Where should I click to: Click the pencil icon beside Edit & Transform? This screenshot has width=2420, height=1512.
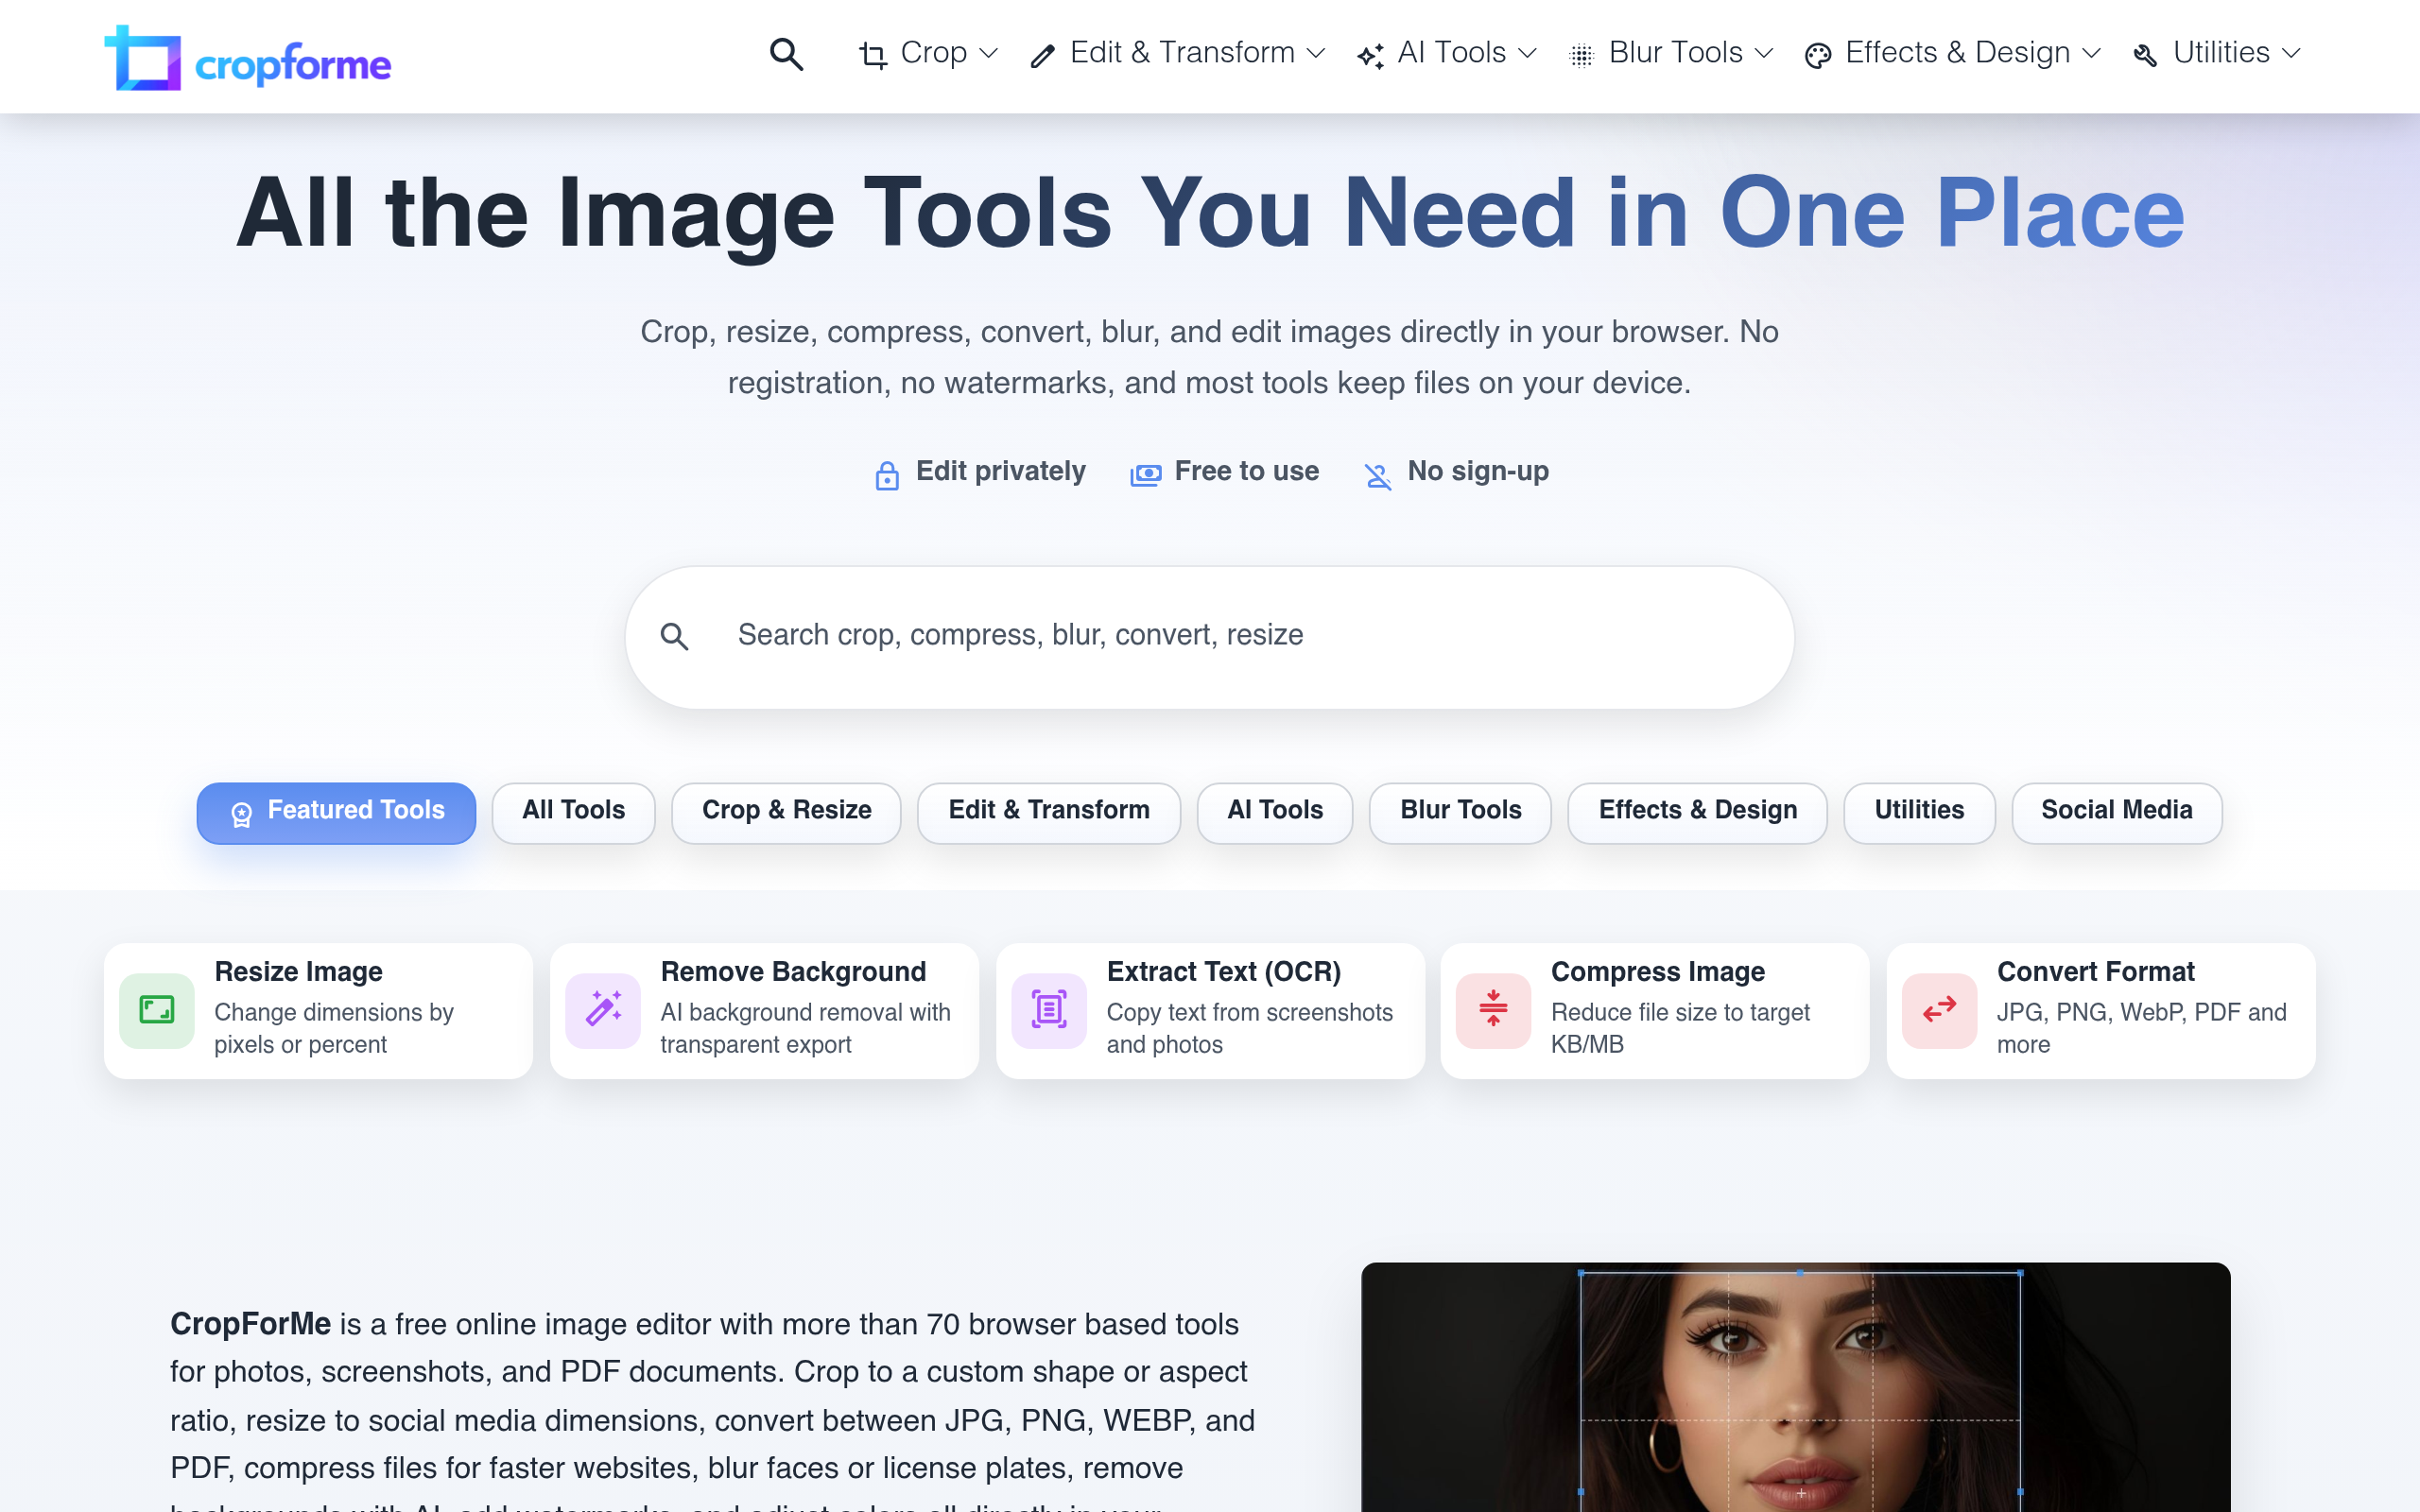coord(1043,56)
